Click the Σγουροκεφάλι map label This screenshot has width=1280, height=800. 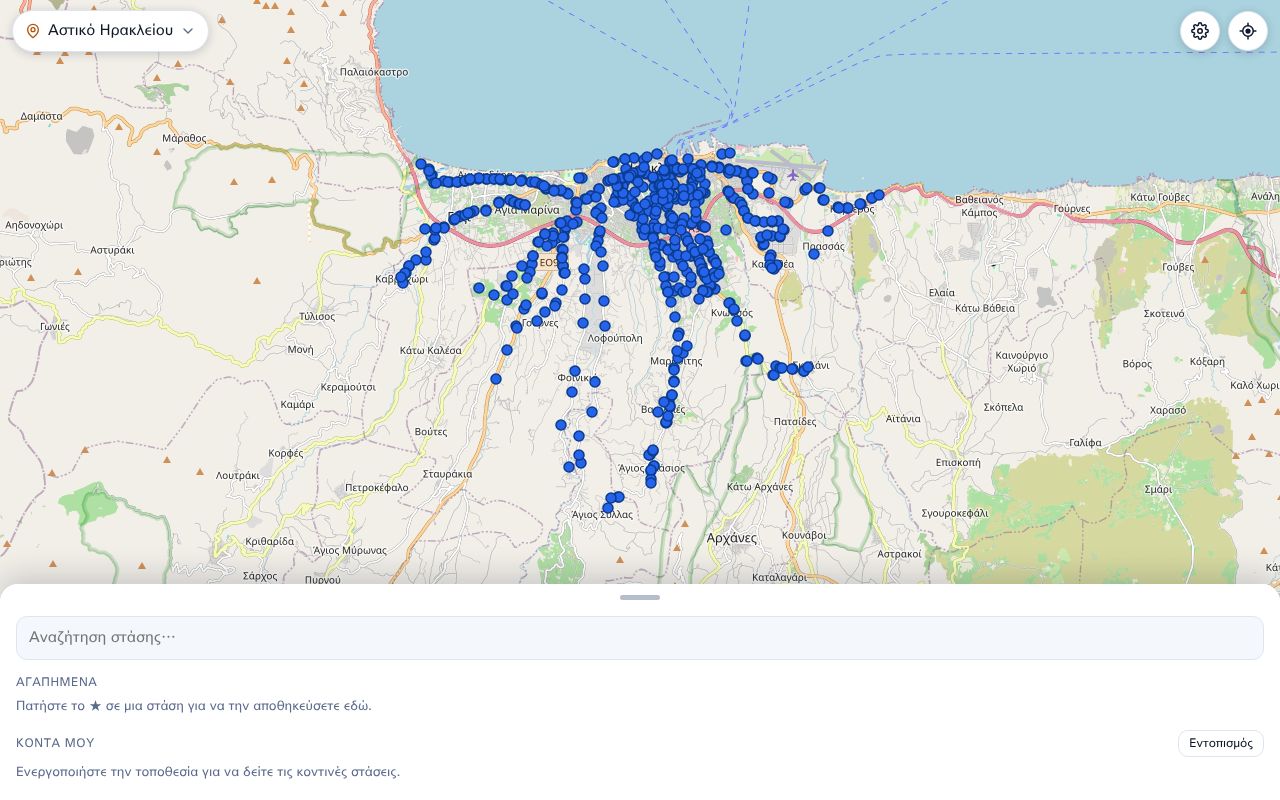pyautogui.click(x=955, y=513)
